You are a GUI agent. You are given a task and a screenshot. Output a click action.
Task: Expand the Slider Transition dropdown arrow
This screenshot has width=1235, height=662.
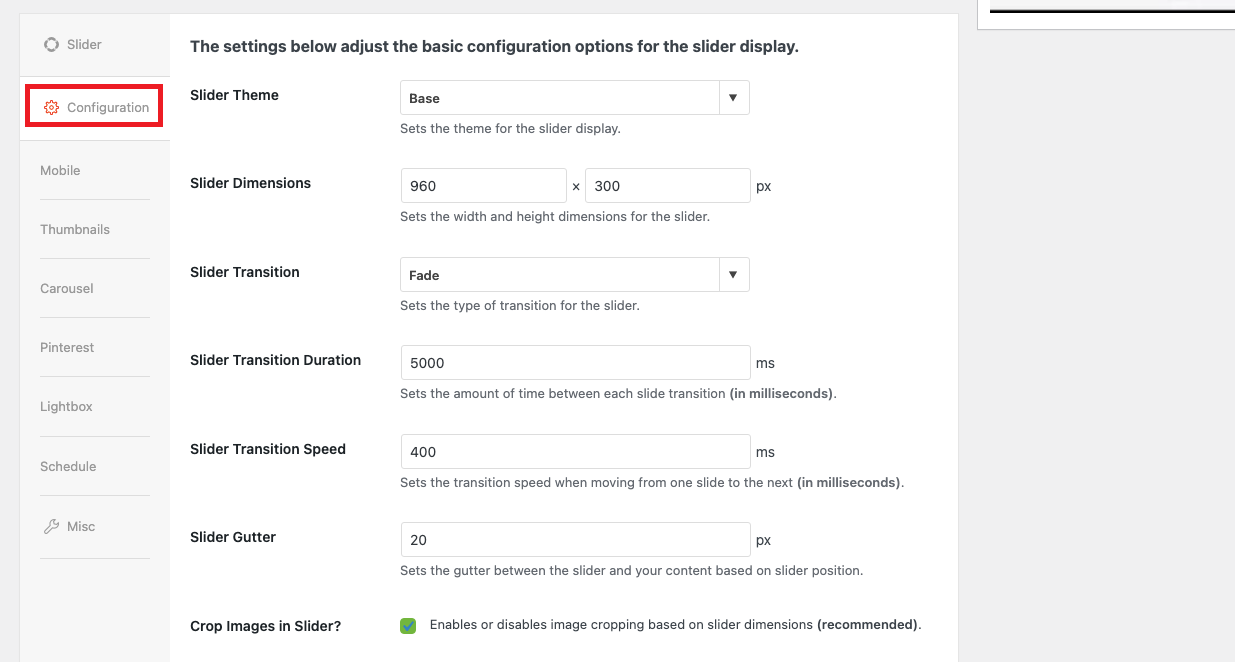[733, 275]
